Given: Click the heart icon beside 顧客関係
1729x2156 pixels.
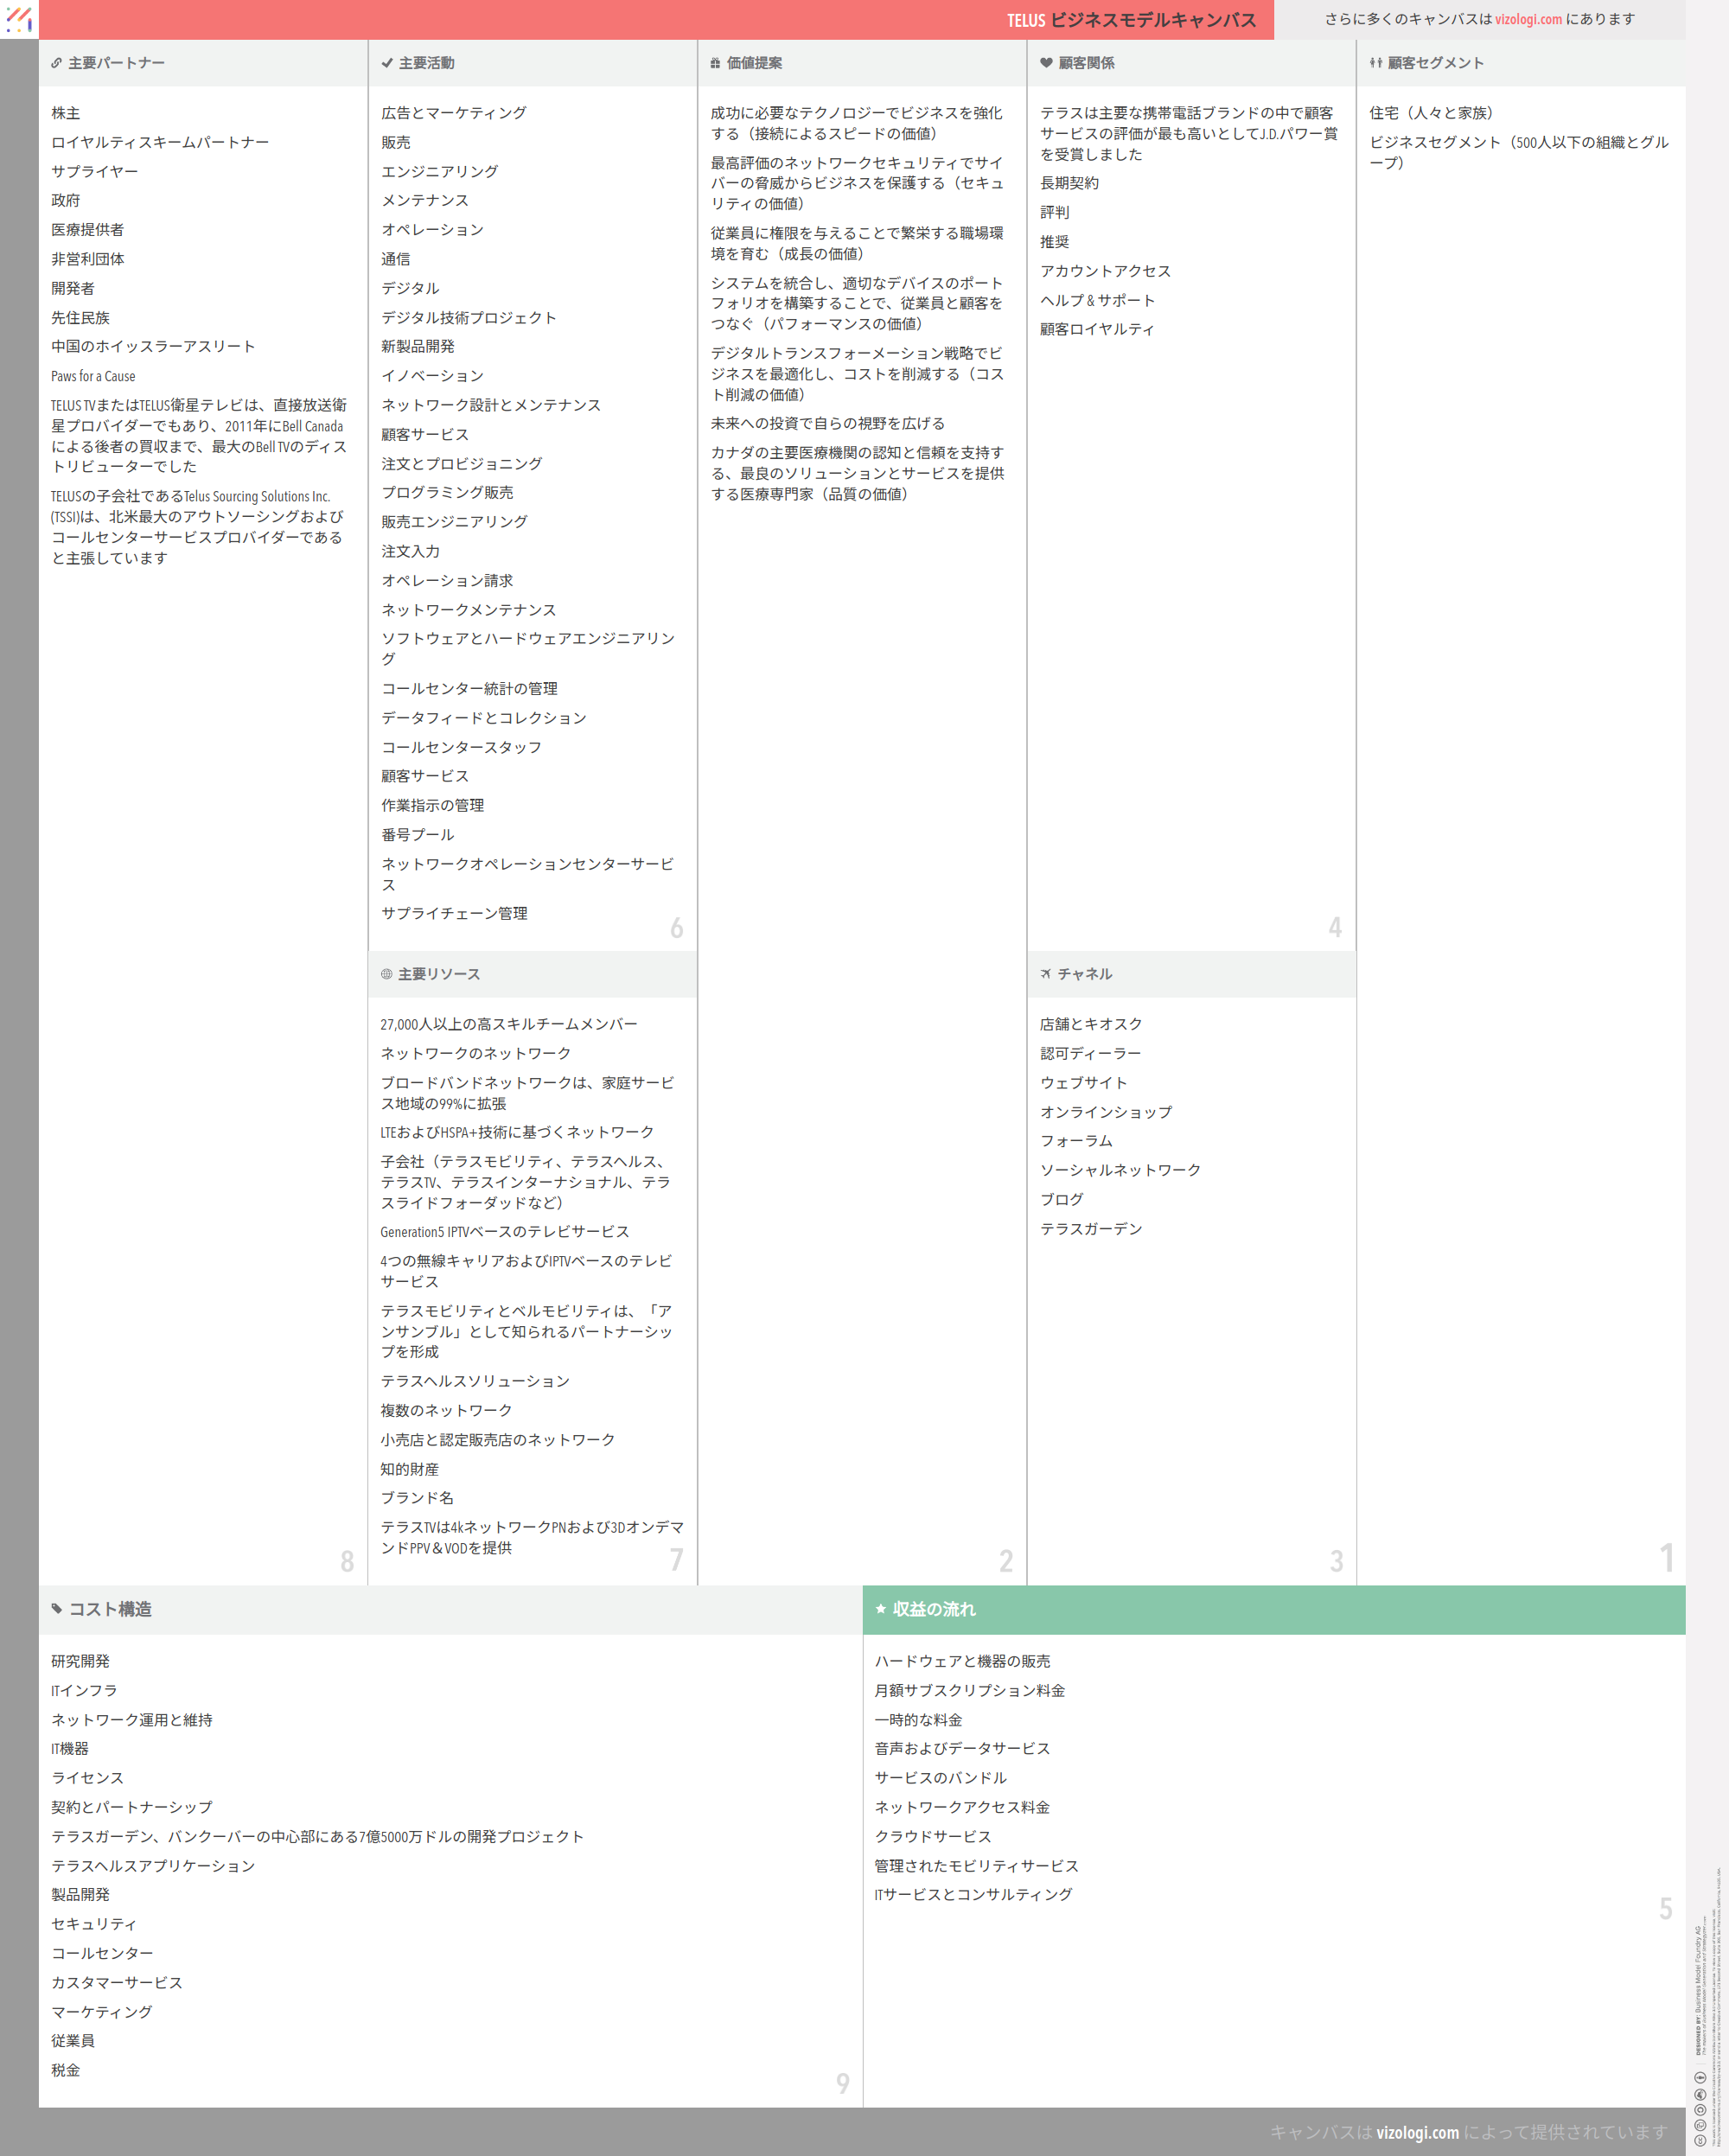Looking at the screenshot, I should [1046, 63].
